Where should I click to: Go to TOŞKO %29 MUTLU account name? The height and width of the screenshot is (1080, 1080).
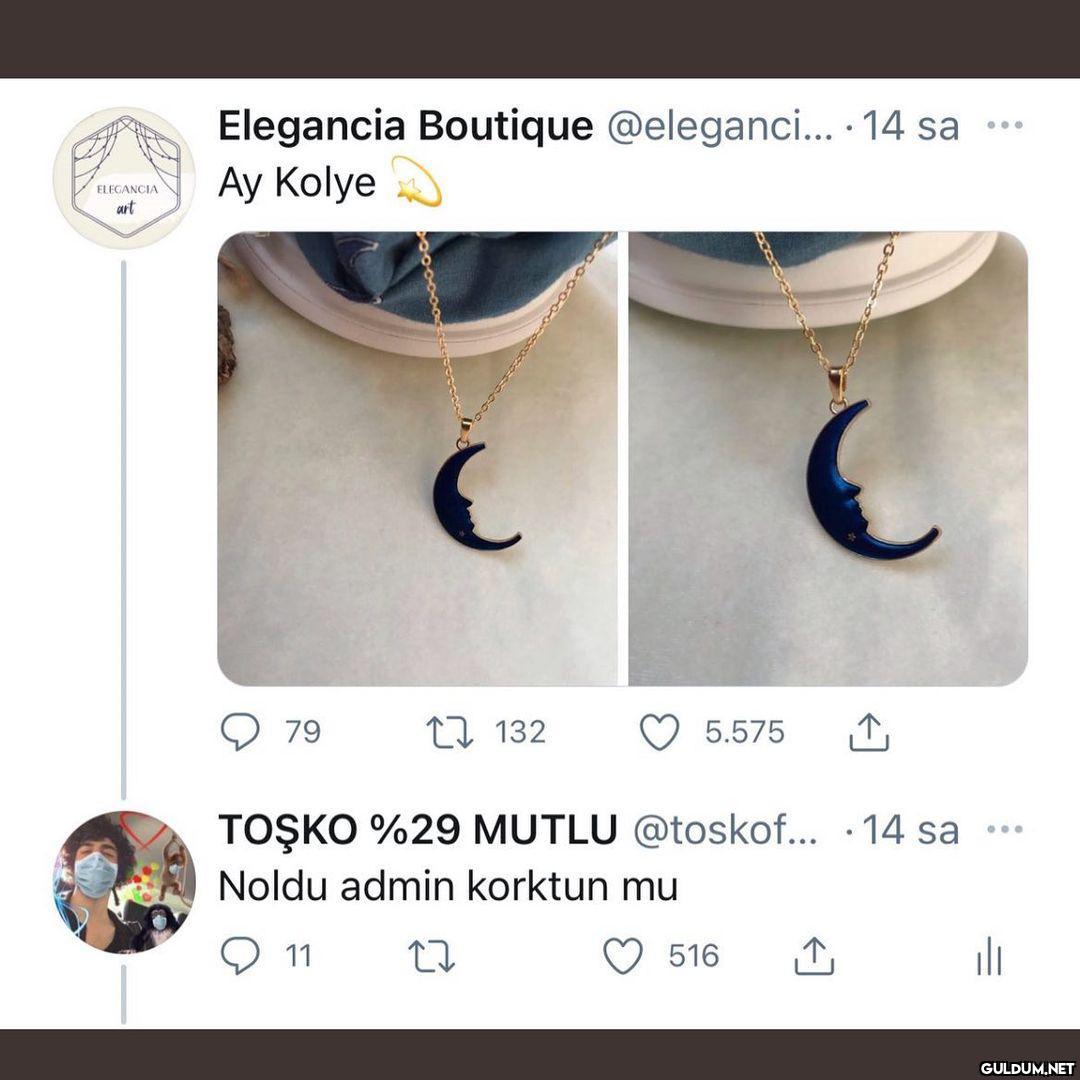[x=417, y=830]
